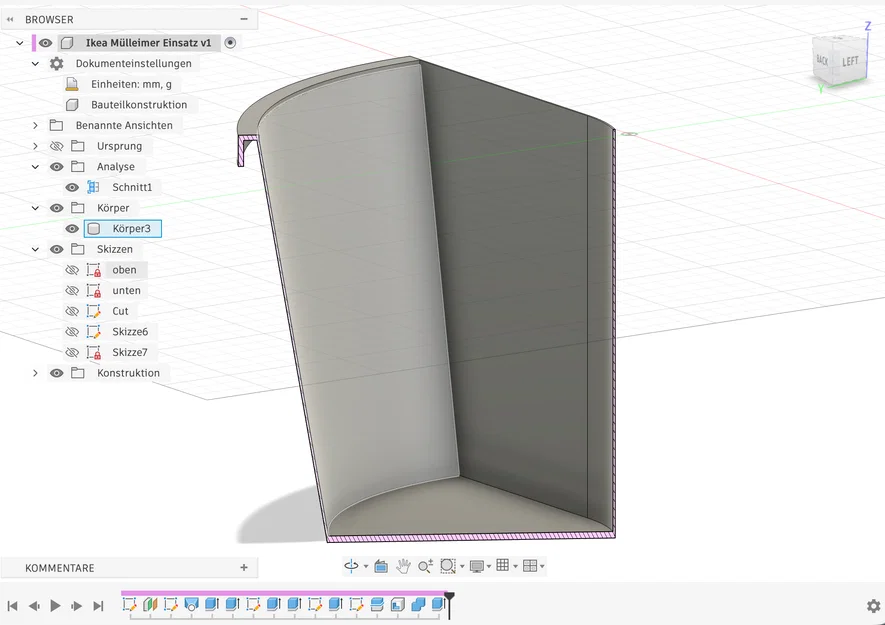The width and height of the screenshot is (885, 625).
Task: Click the BACK face of the ViewCube
Action: click(x=823, y=60)
